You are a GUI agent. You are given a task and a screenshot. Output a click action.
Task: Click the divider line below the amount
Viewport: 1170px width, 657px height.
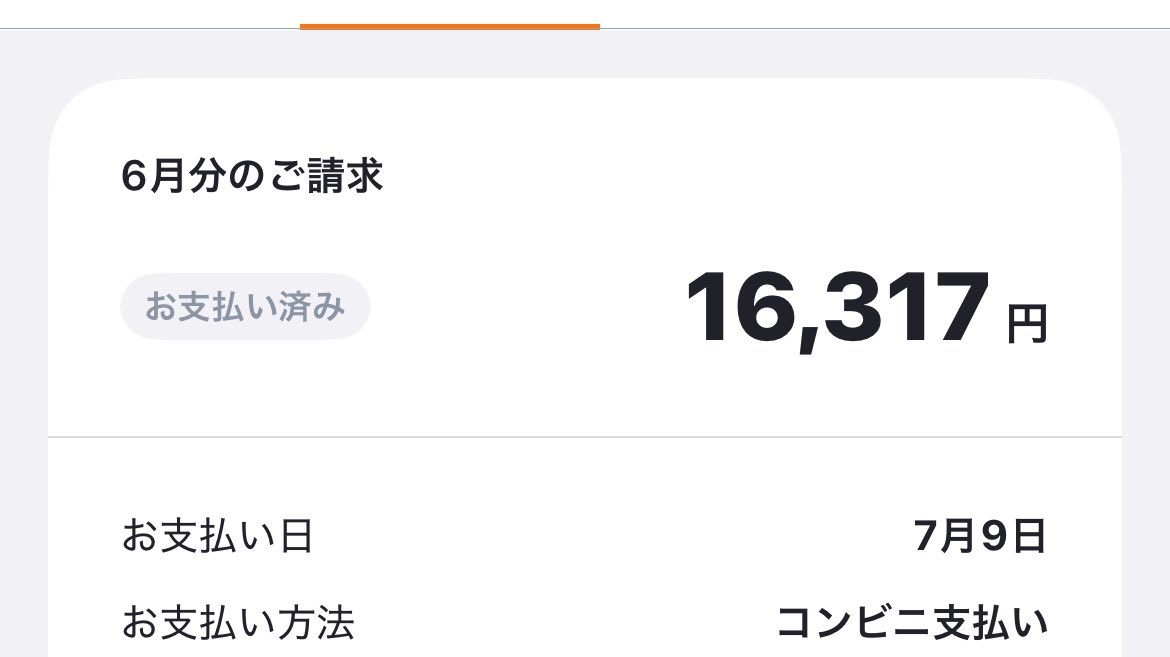pos(585,437)
